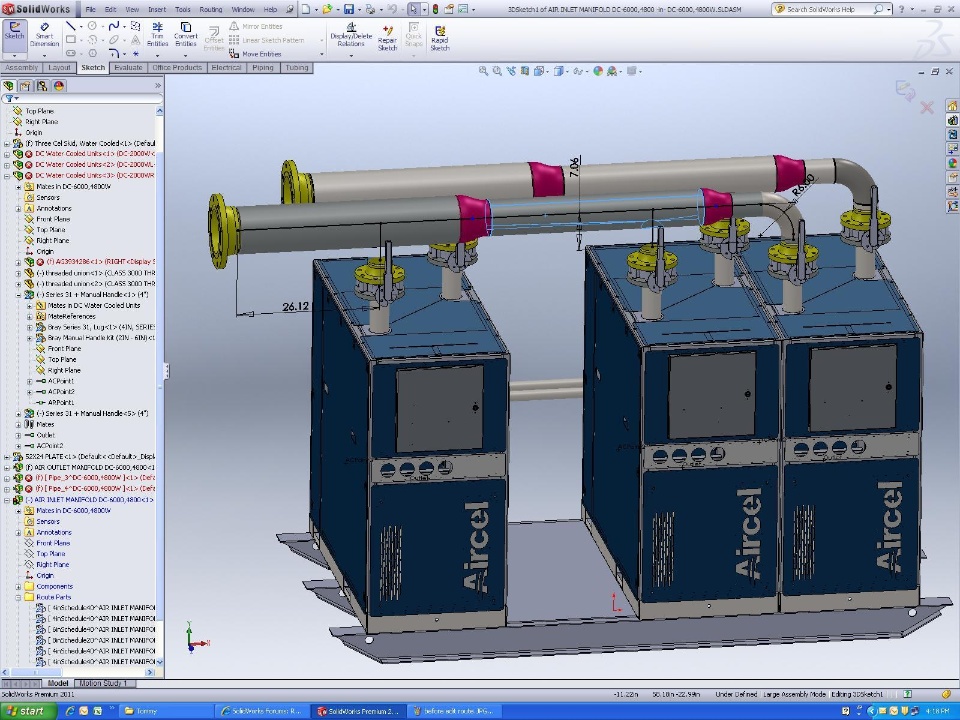960x720 pixels.
Task: Click the Save icon in the title toolbar
Action: pos(348,9)
